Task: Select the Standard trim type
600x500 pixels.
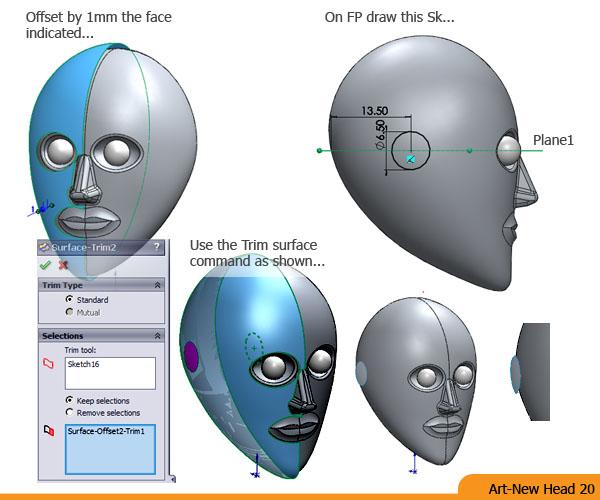Action: [x=69, y=299]
